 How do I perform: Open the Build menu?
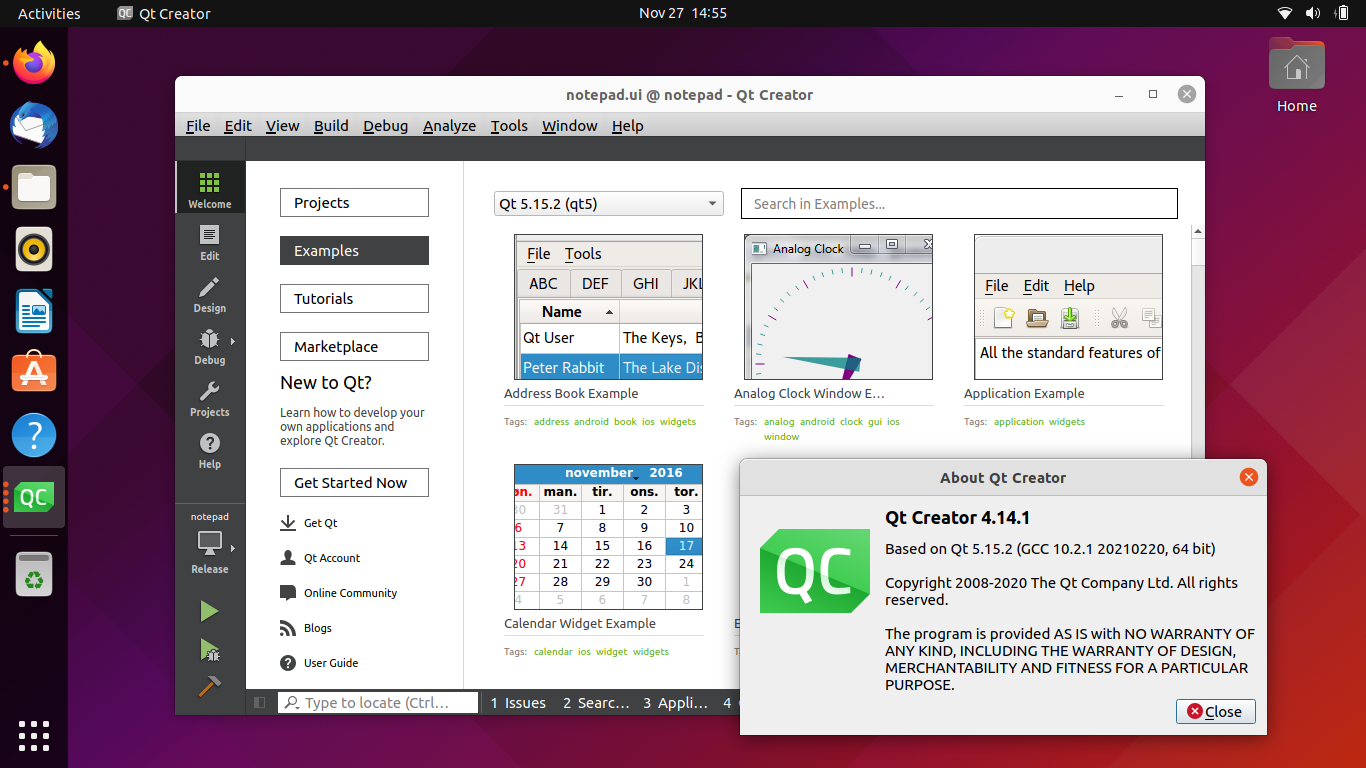click(331, 126)
